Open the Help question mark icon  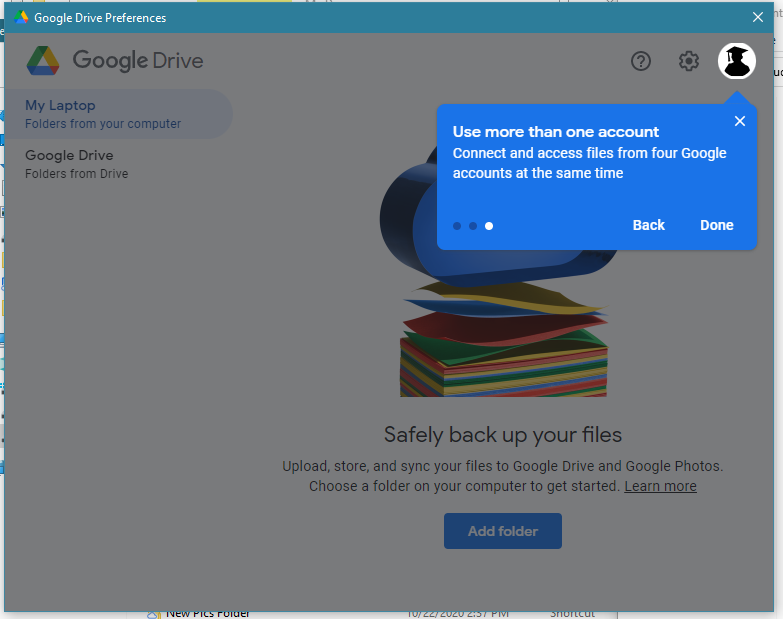pyautogui.click(x=641, y=61)
